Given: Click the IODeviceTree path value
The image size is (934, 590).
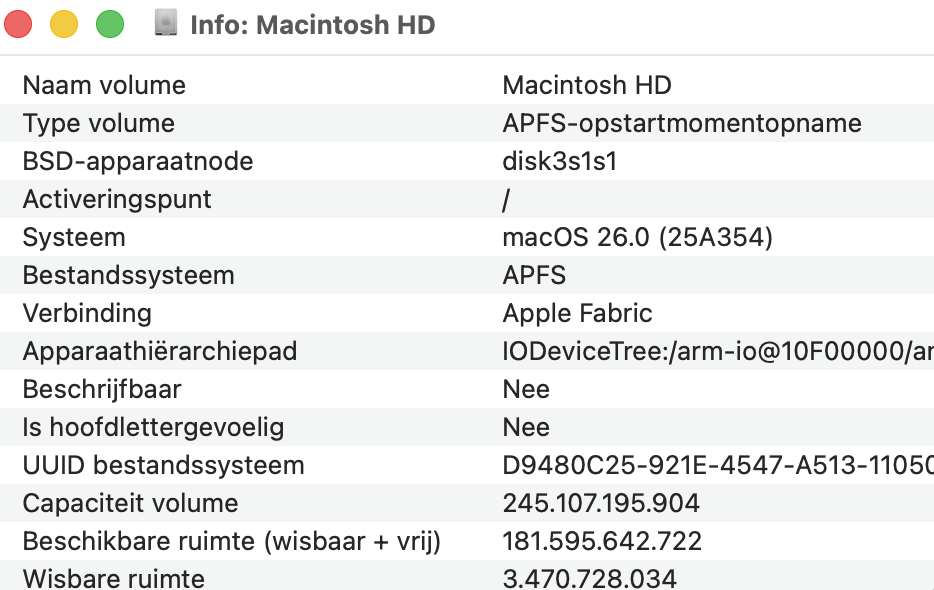Looking at the screenshot, I should [717, 351].
